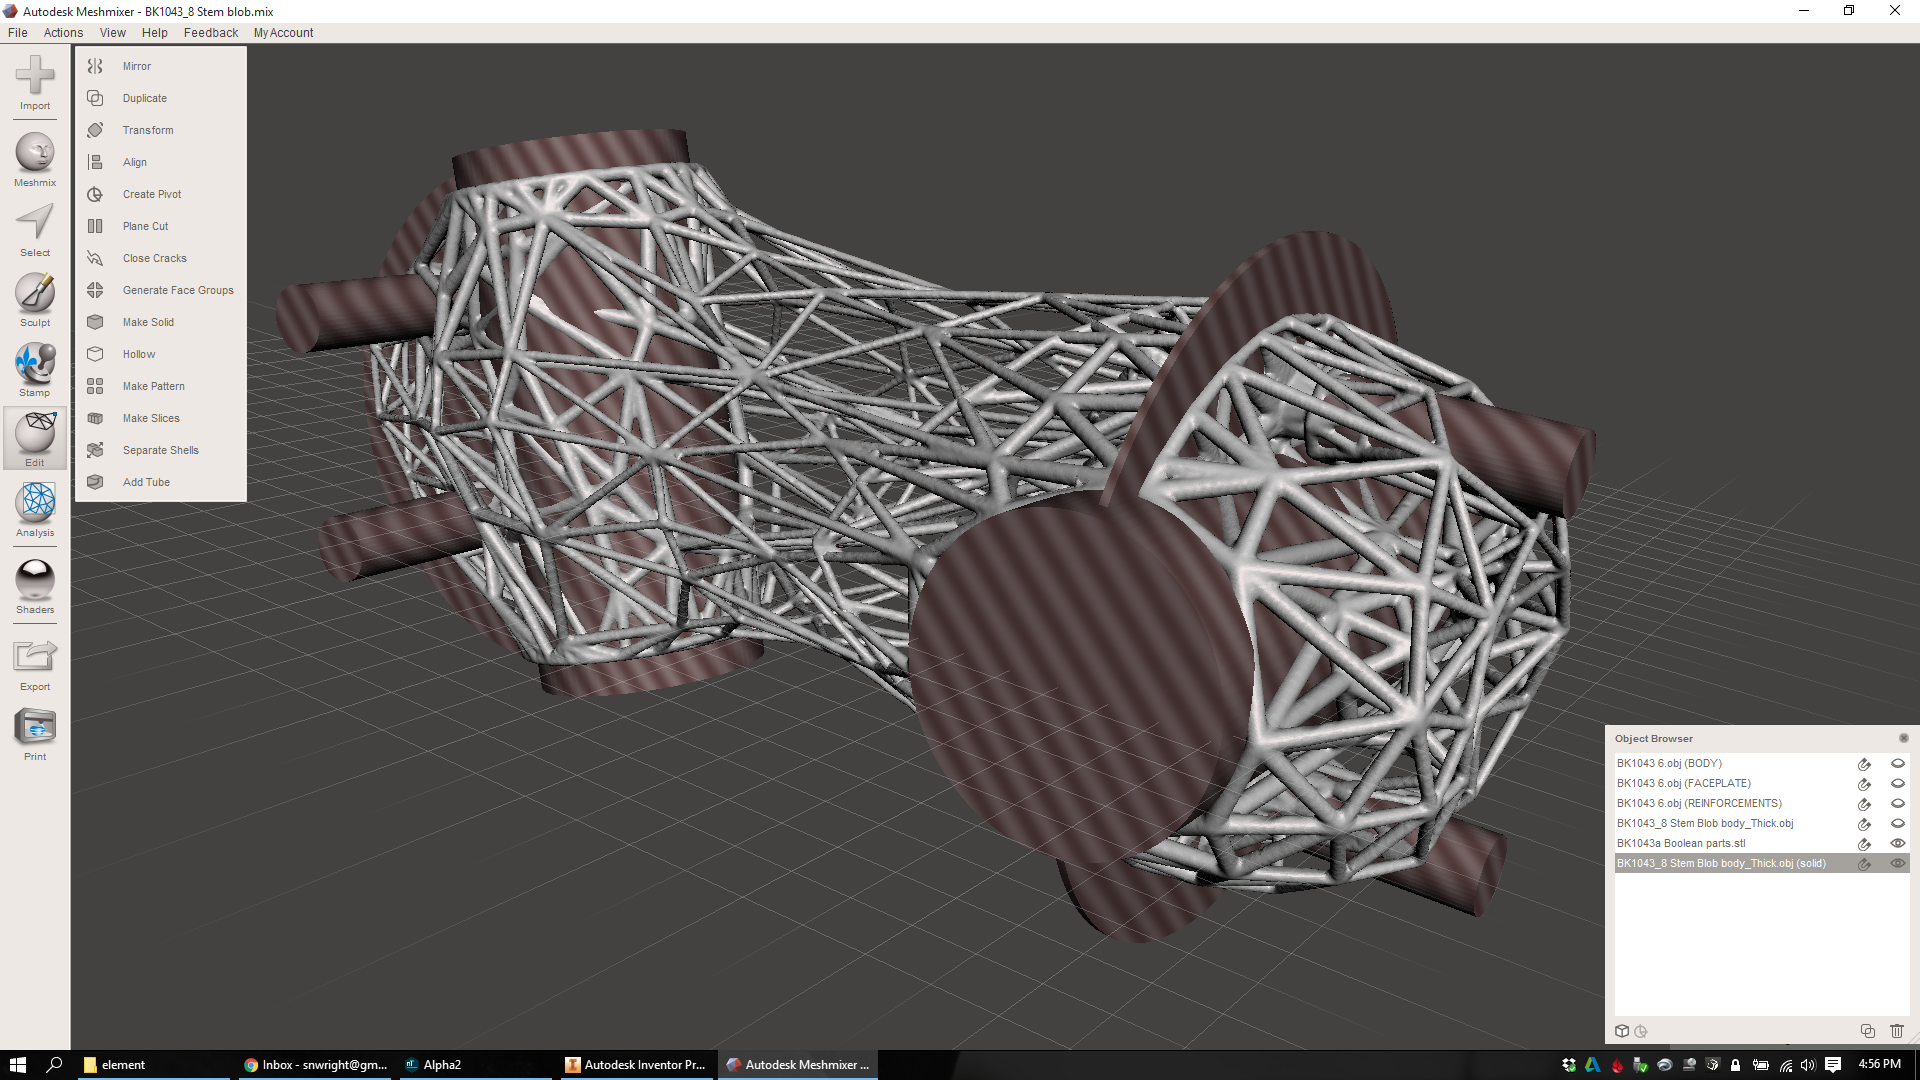Open the Meshmix tool
This screenshot has height=1080, width=1920.
[35, 154]
